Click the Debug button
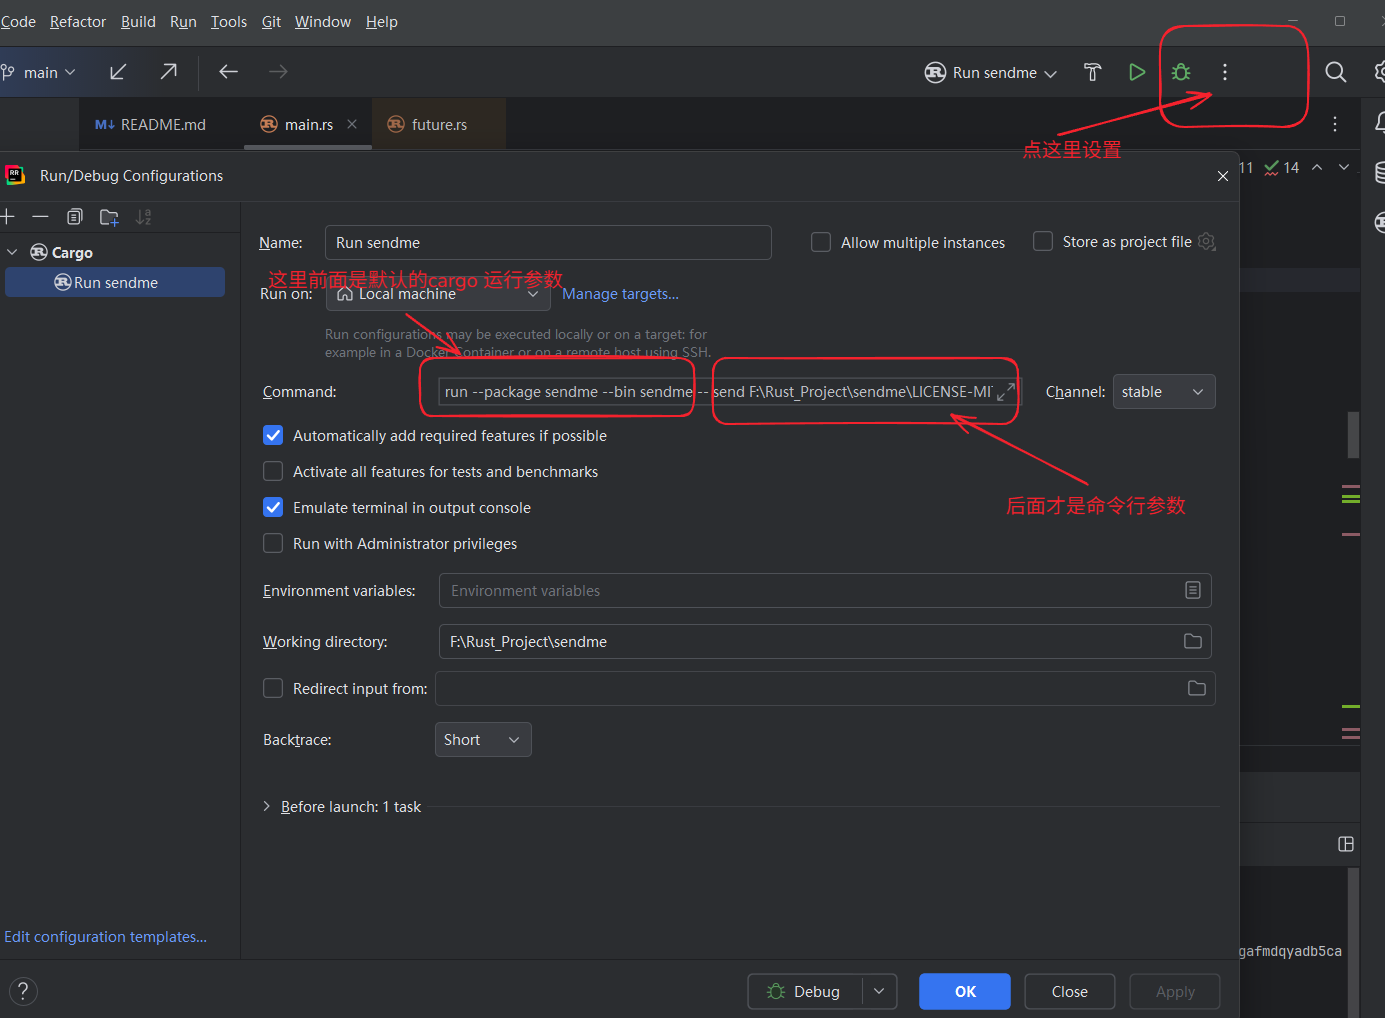1385x1018 pixels. 804,991
